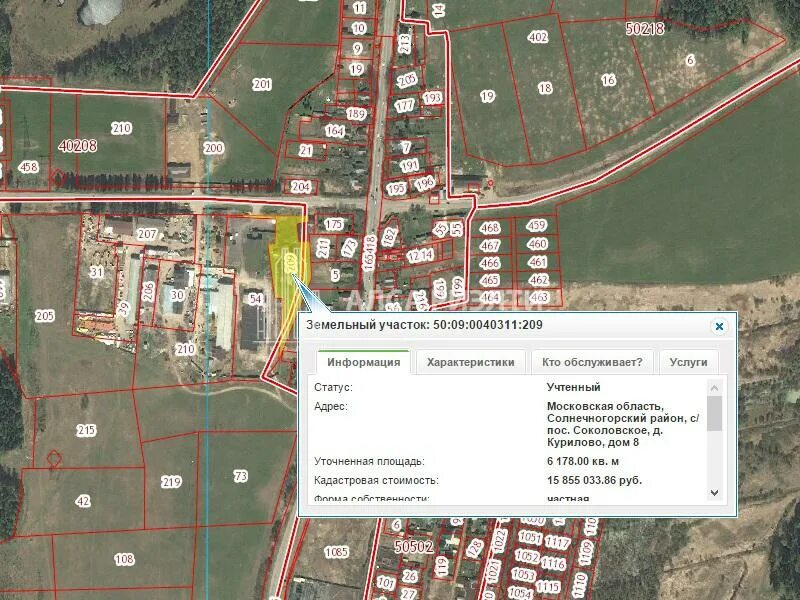
Task: Click parcel 458 on the left edge
Action: [30, 168]
